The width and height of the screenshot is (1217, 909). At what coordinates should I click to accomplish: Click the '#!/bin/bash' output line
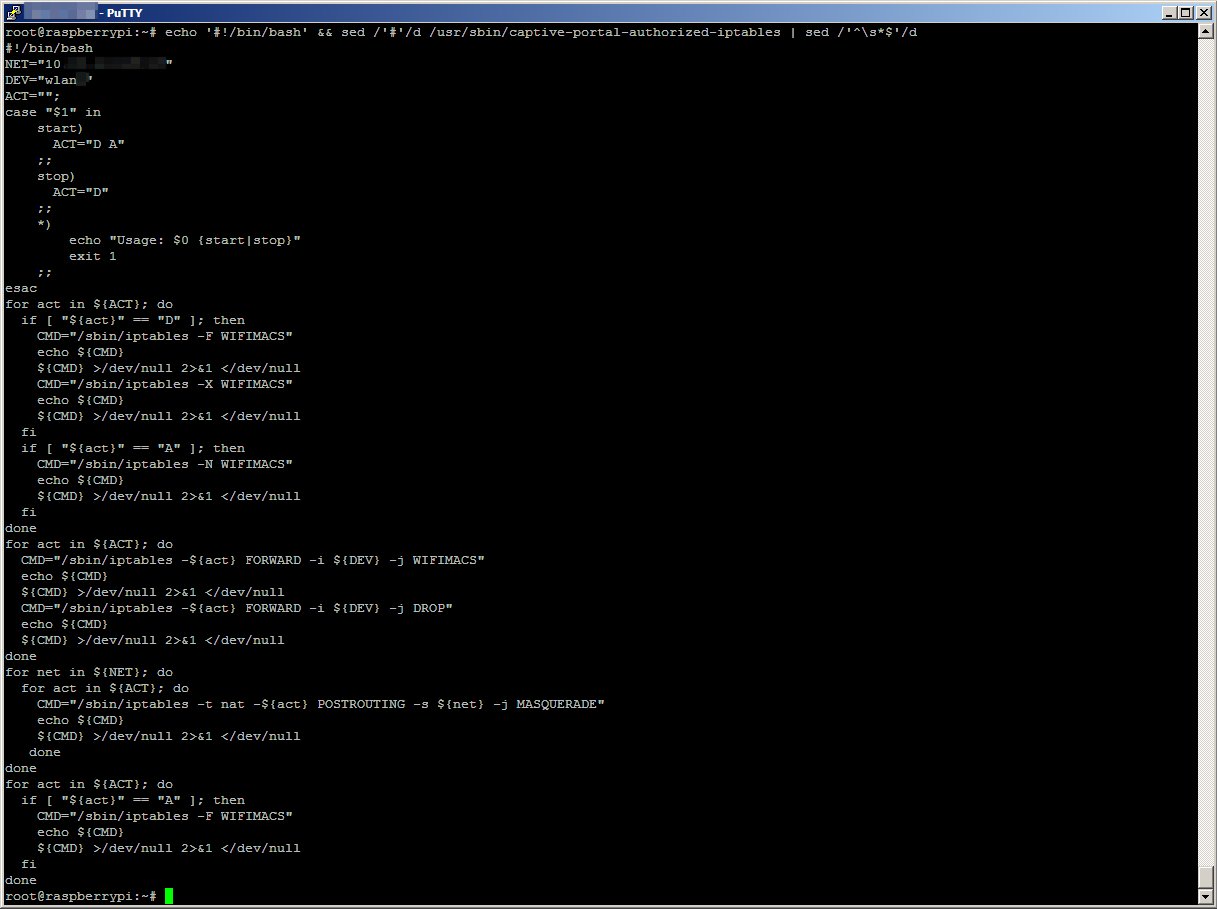point(49,48)
